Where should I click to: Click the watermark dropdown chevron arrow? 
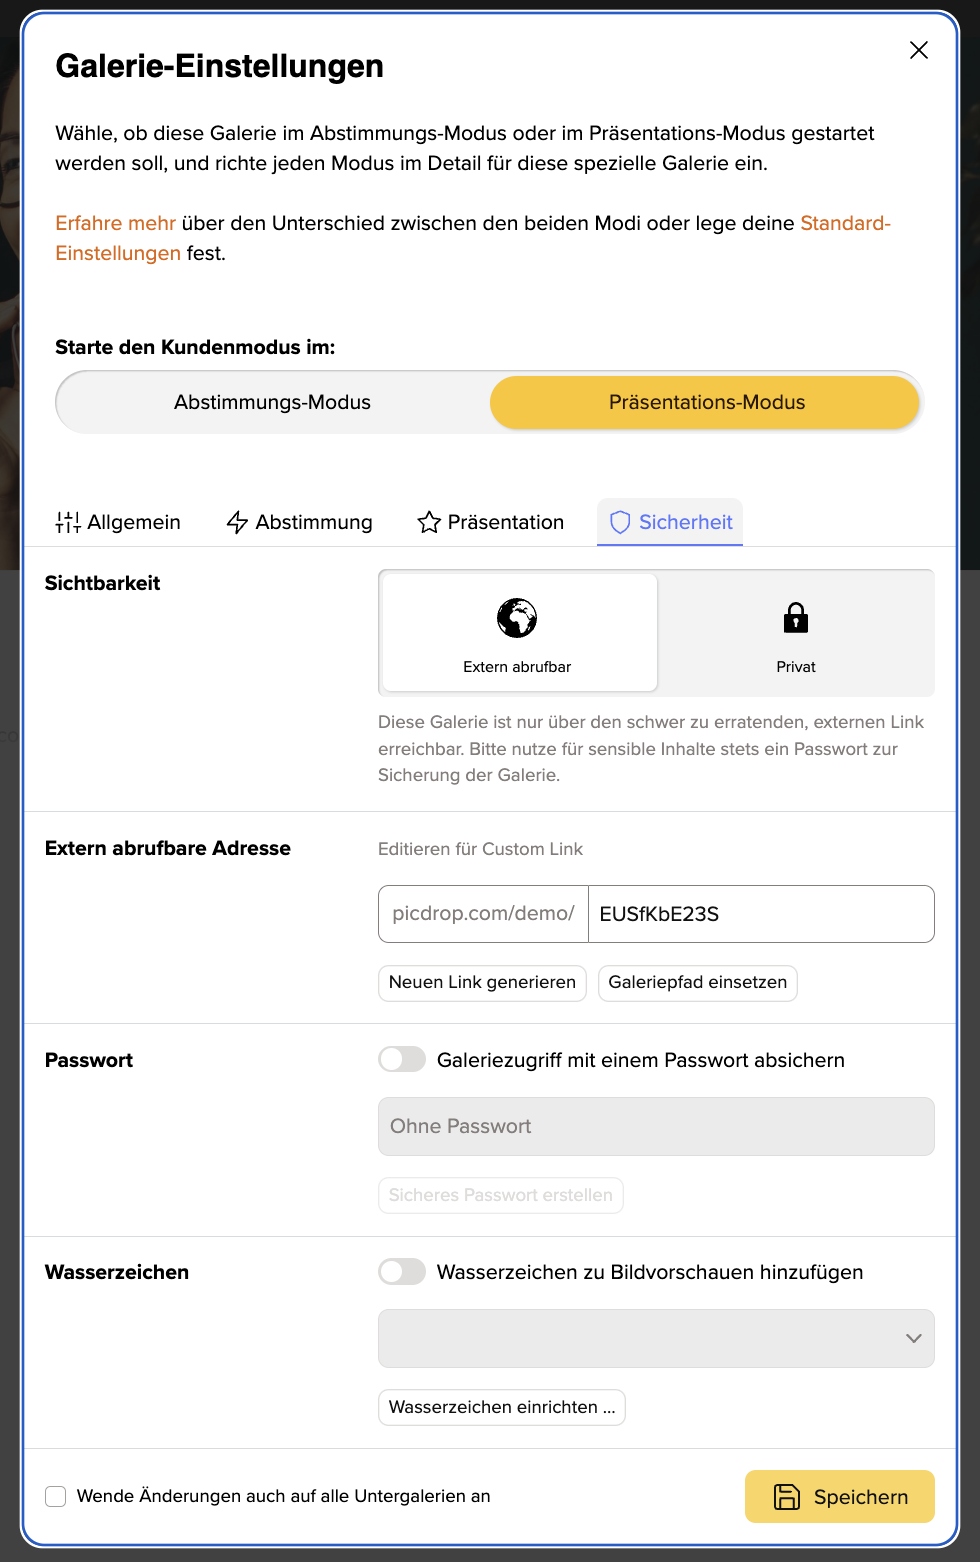click(913, 1338)
